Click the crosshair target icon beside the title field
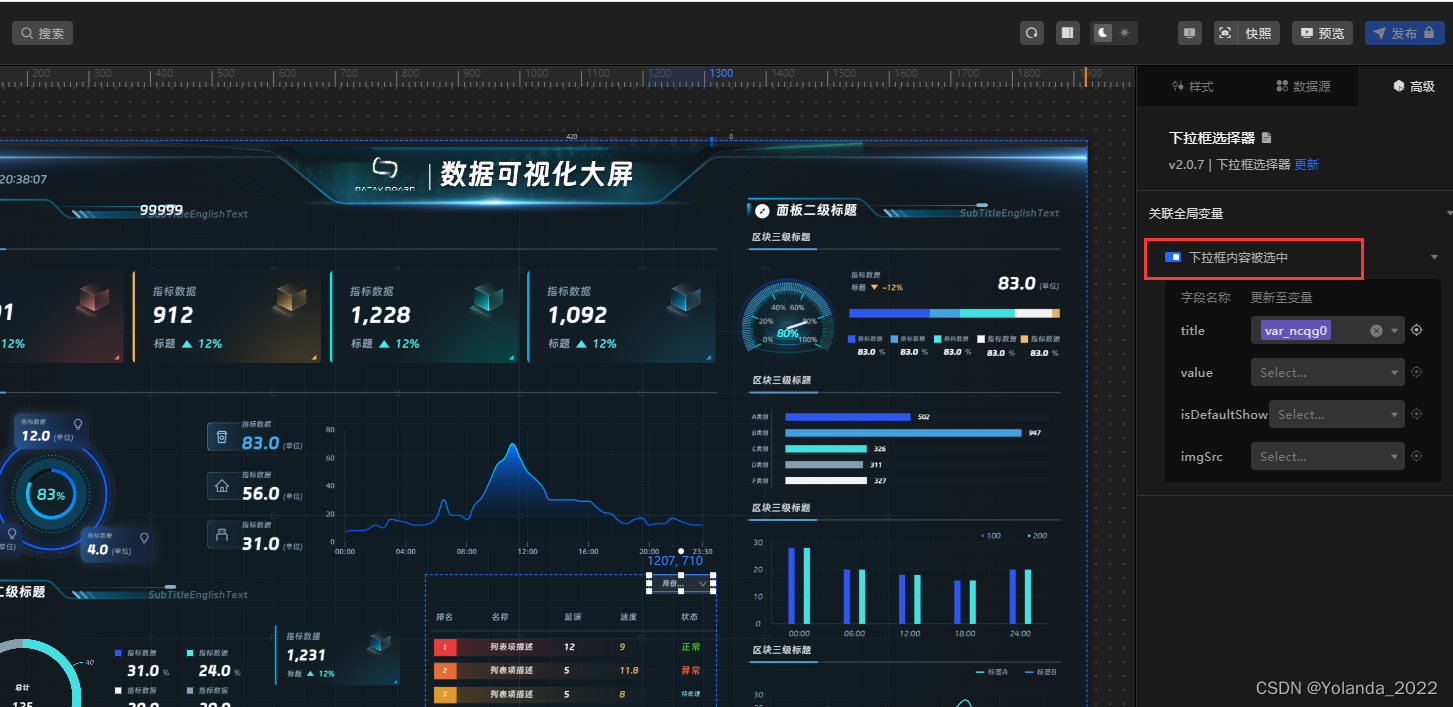The width and height of the screenshot is (1453, 707). pos(1416,330)
